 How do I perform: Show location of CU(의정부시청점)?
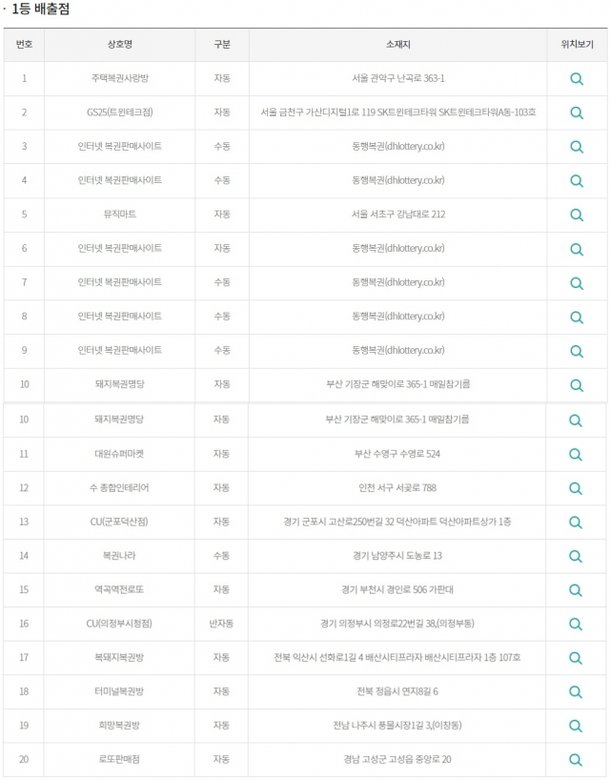[x=575, y=624]
